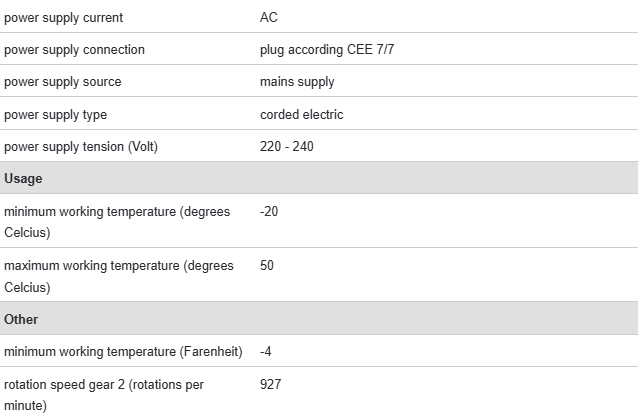Click the "power supply type" label
This screenshot has height=420, width=638.
tap(55, 115)
